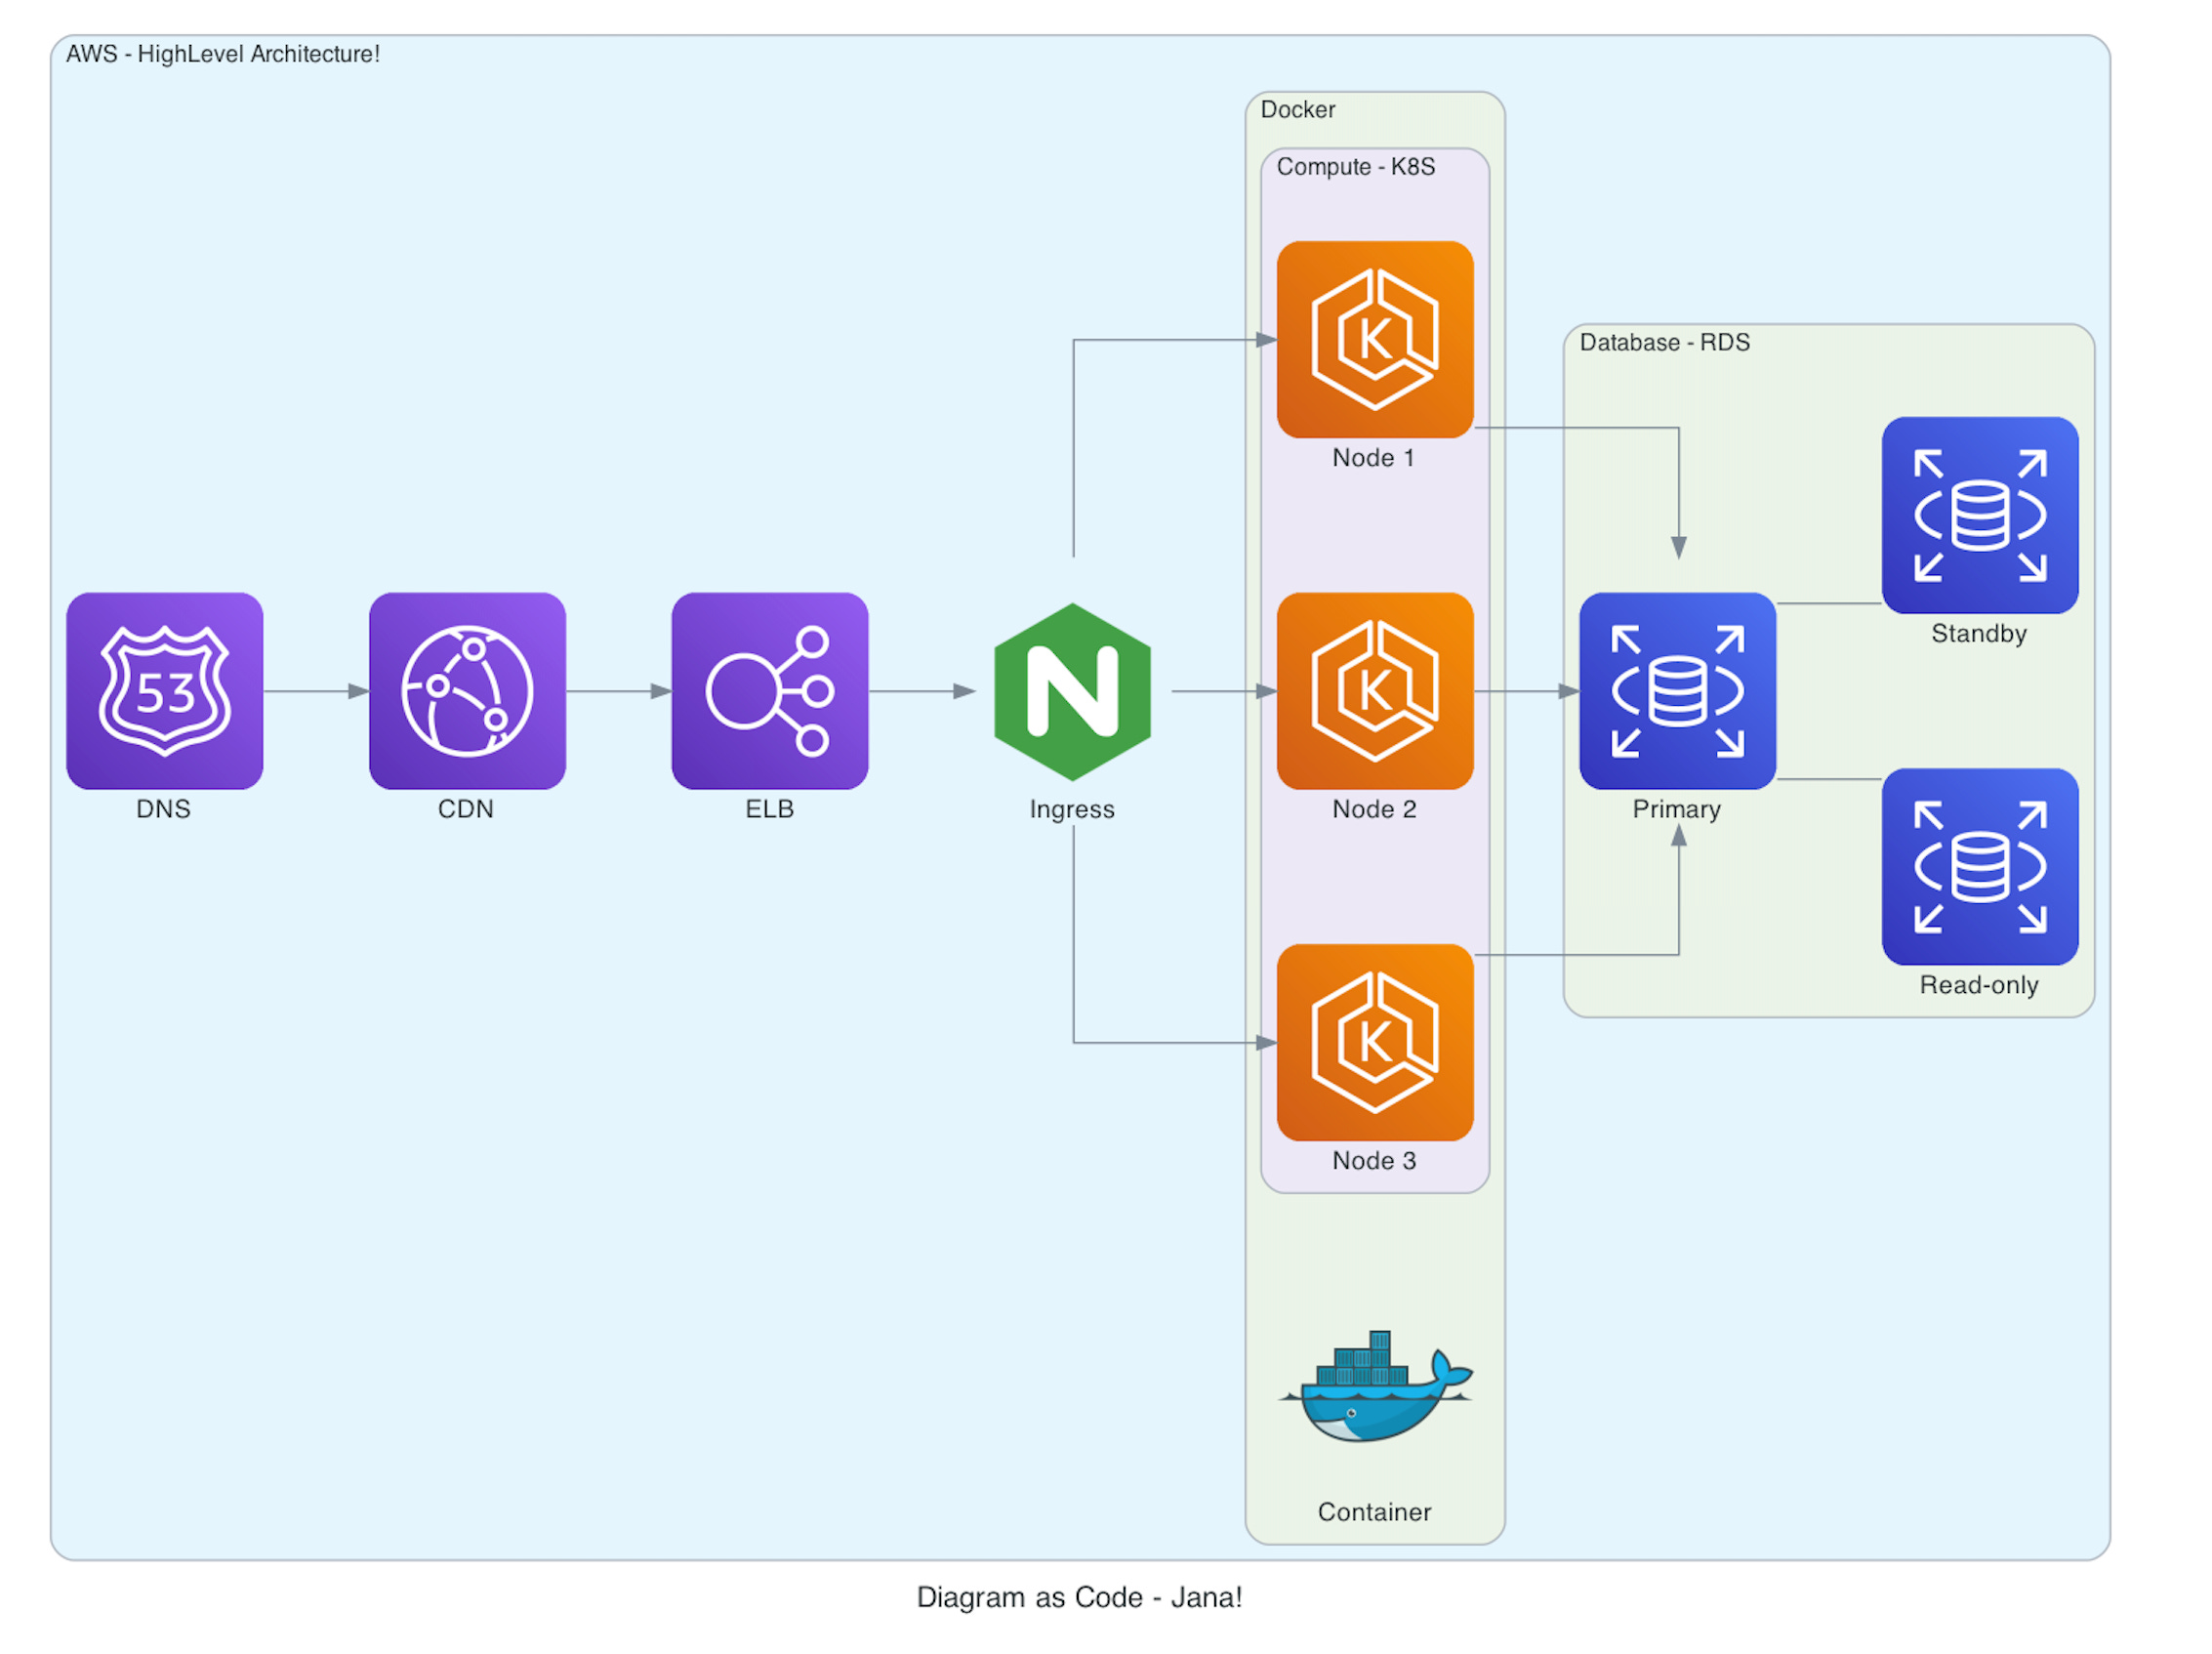Select the 'Container' text label
This screenshot has height=1654, width=2212.
click(x=1374, y=1511)
